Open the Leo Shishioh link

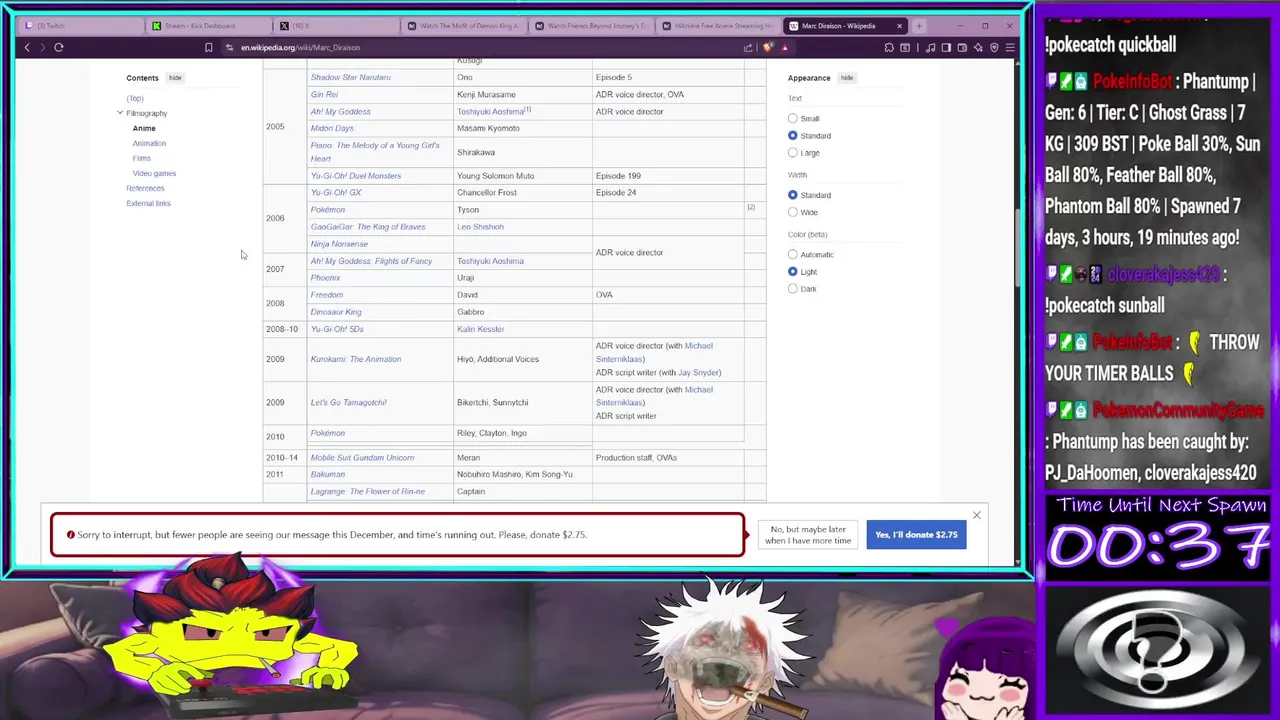(480, 226)
